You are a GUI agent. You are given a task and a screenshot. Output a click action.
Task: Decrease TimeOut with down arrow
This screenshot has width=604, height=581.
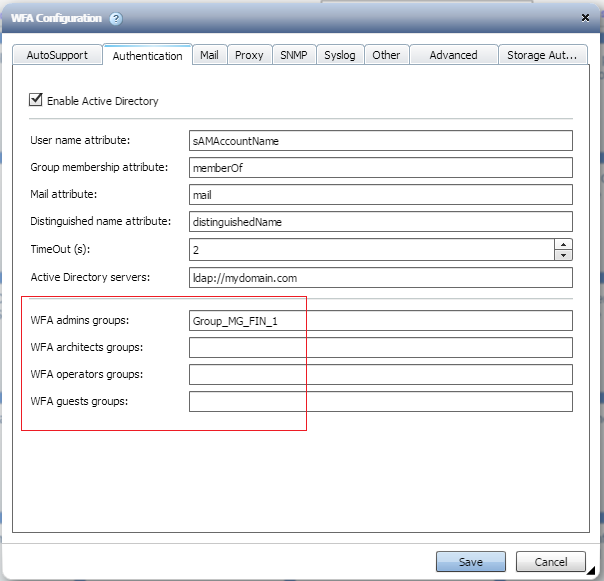(564, 255)
